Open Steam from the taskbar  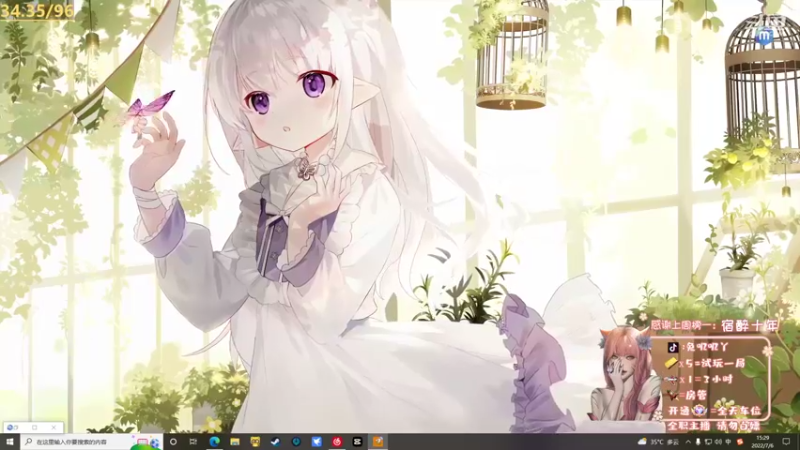(276, 441)
